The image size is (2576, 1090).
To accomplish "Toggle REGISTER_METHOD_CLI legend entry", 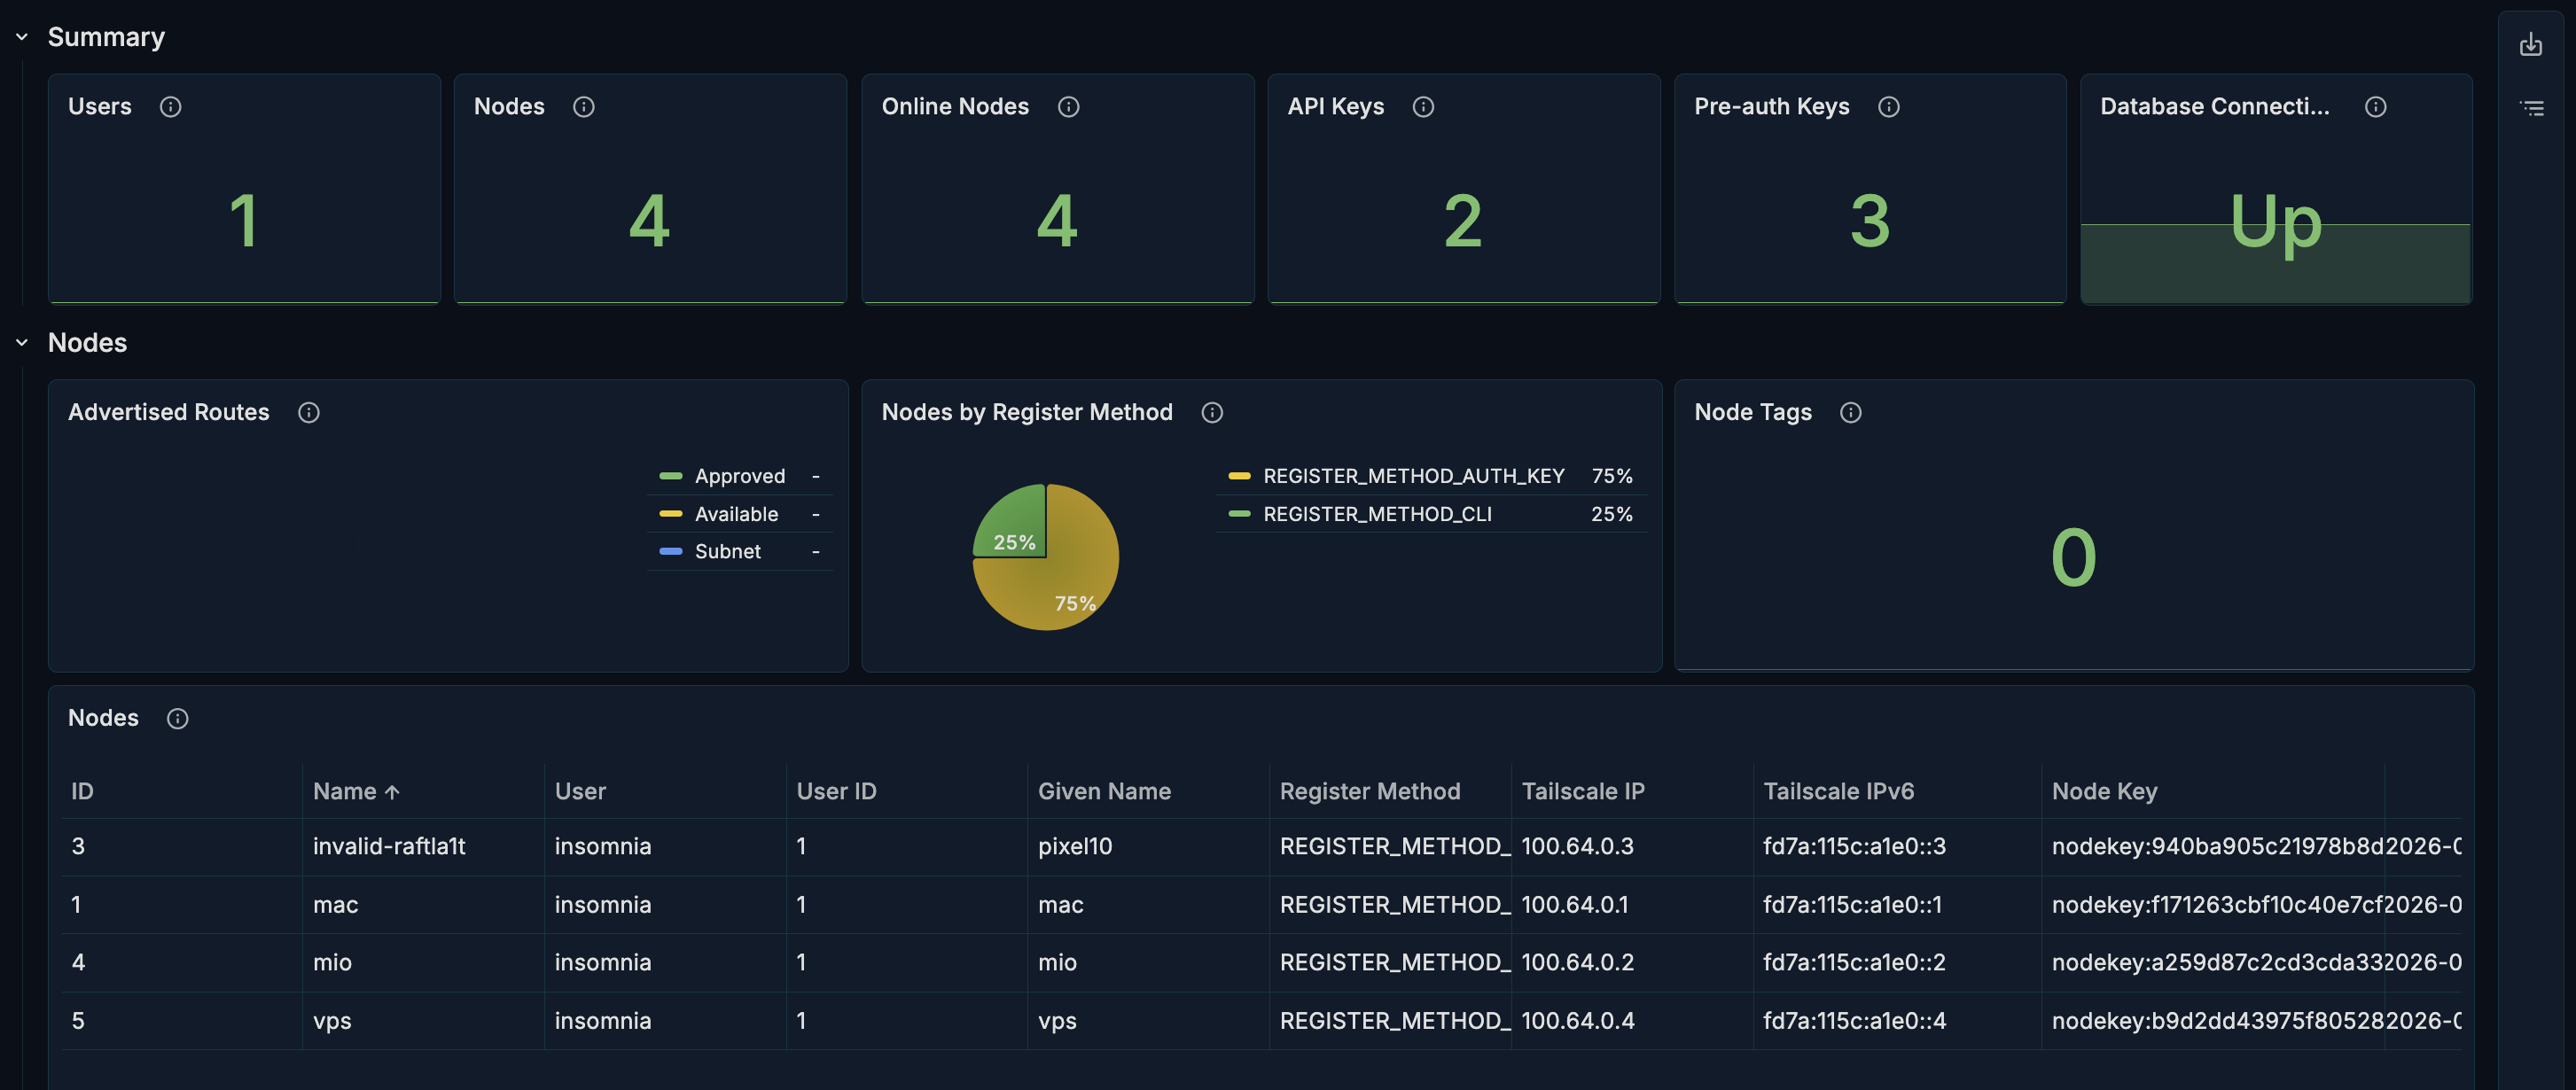I will [1377, 514].
